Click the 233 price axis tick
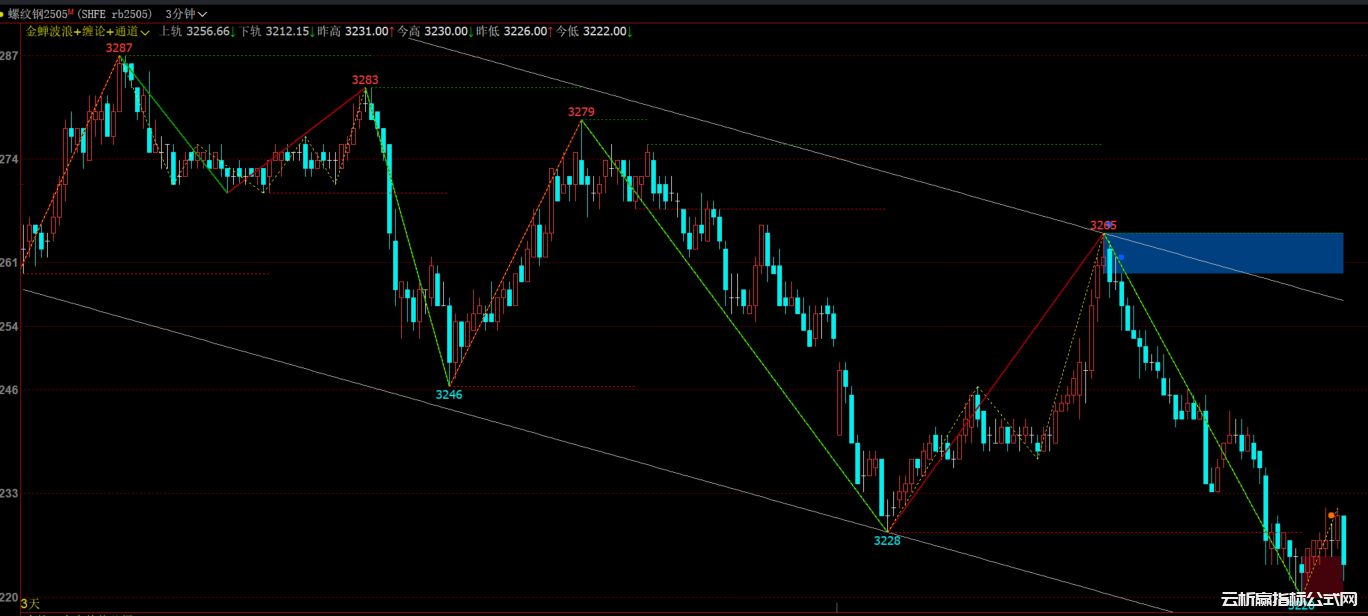Screen dimensions: 1368x616 pyautogui.click(x=9, y=493)
